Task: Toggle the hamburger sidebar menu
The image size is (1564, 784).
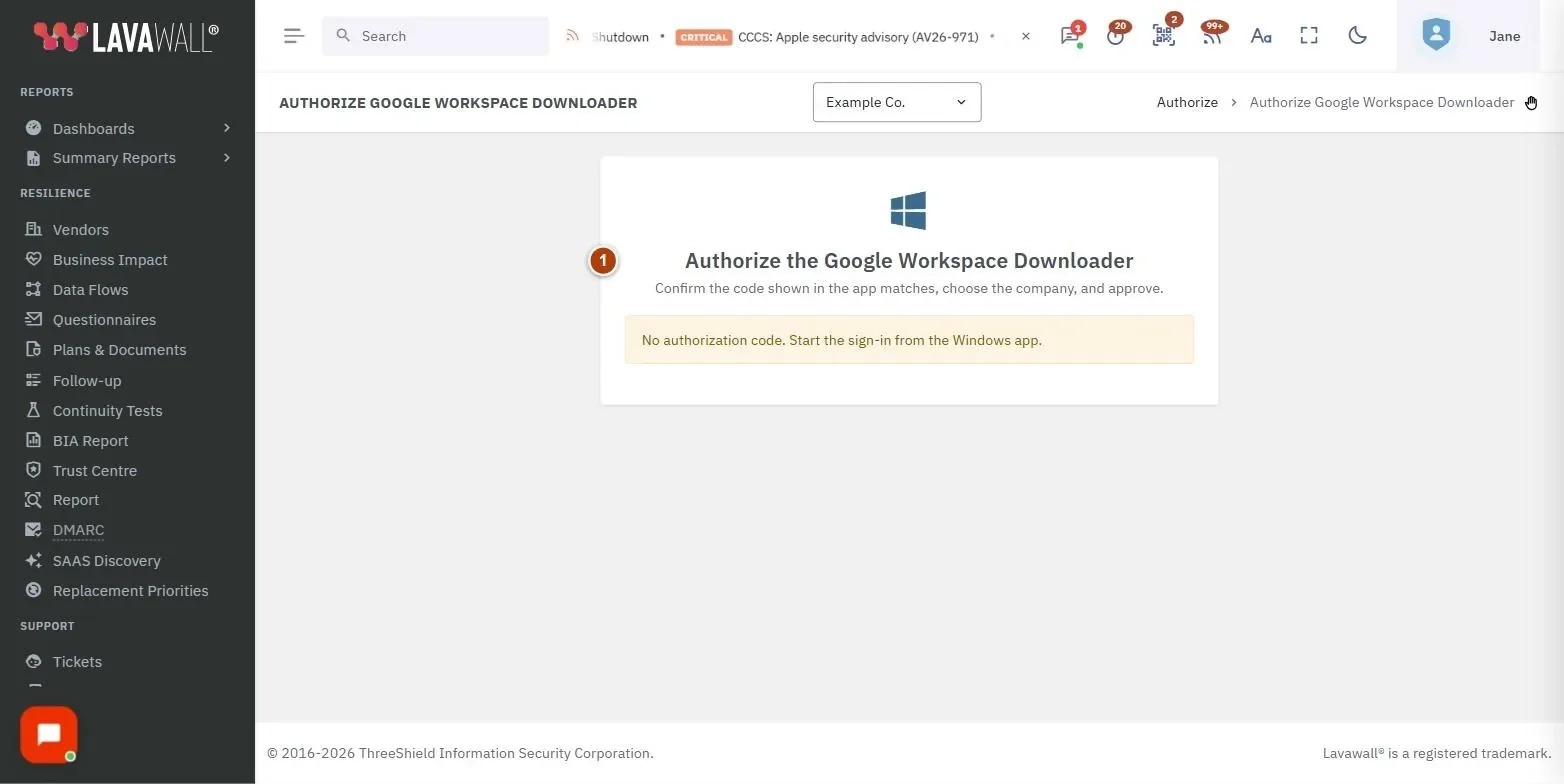Action: point(293,36)
